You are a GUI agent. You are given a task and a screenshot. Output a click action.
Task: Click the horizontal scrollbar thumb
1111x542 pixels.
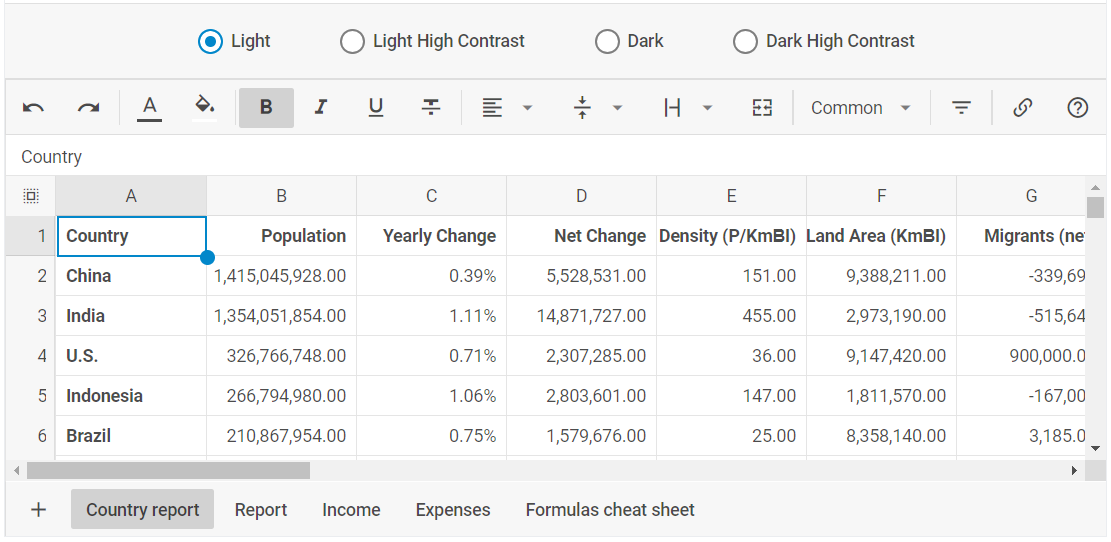(168, 470)
